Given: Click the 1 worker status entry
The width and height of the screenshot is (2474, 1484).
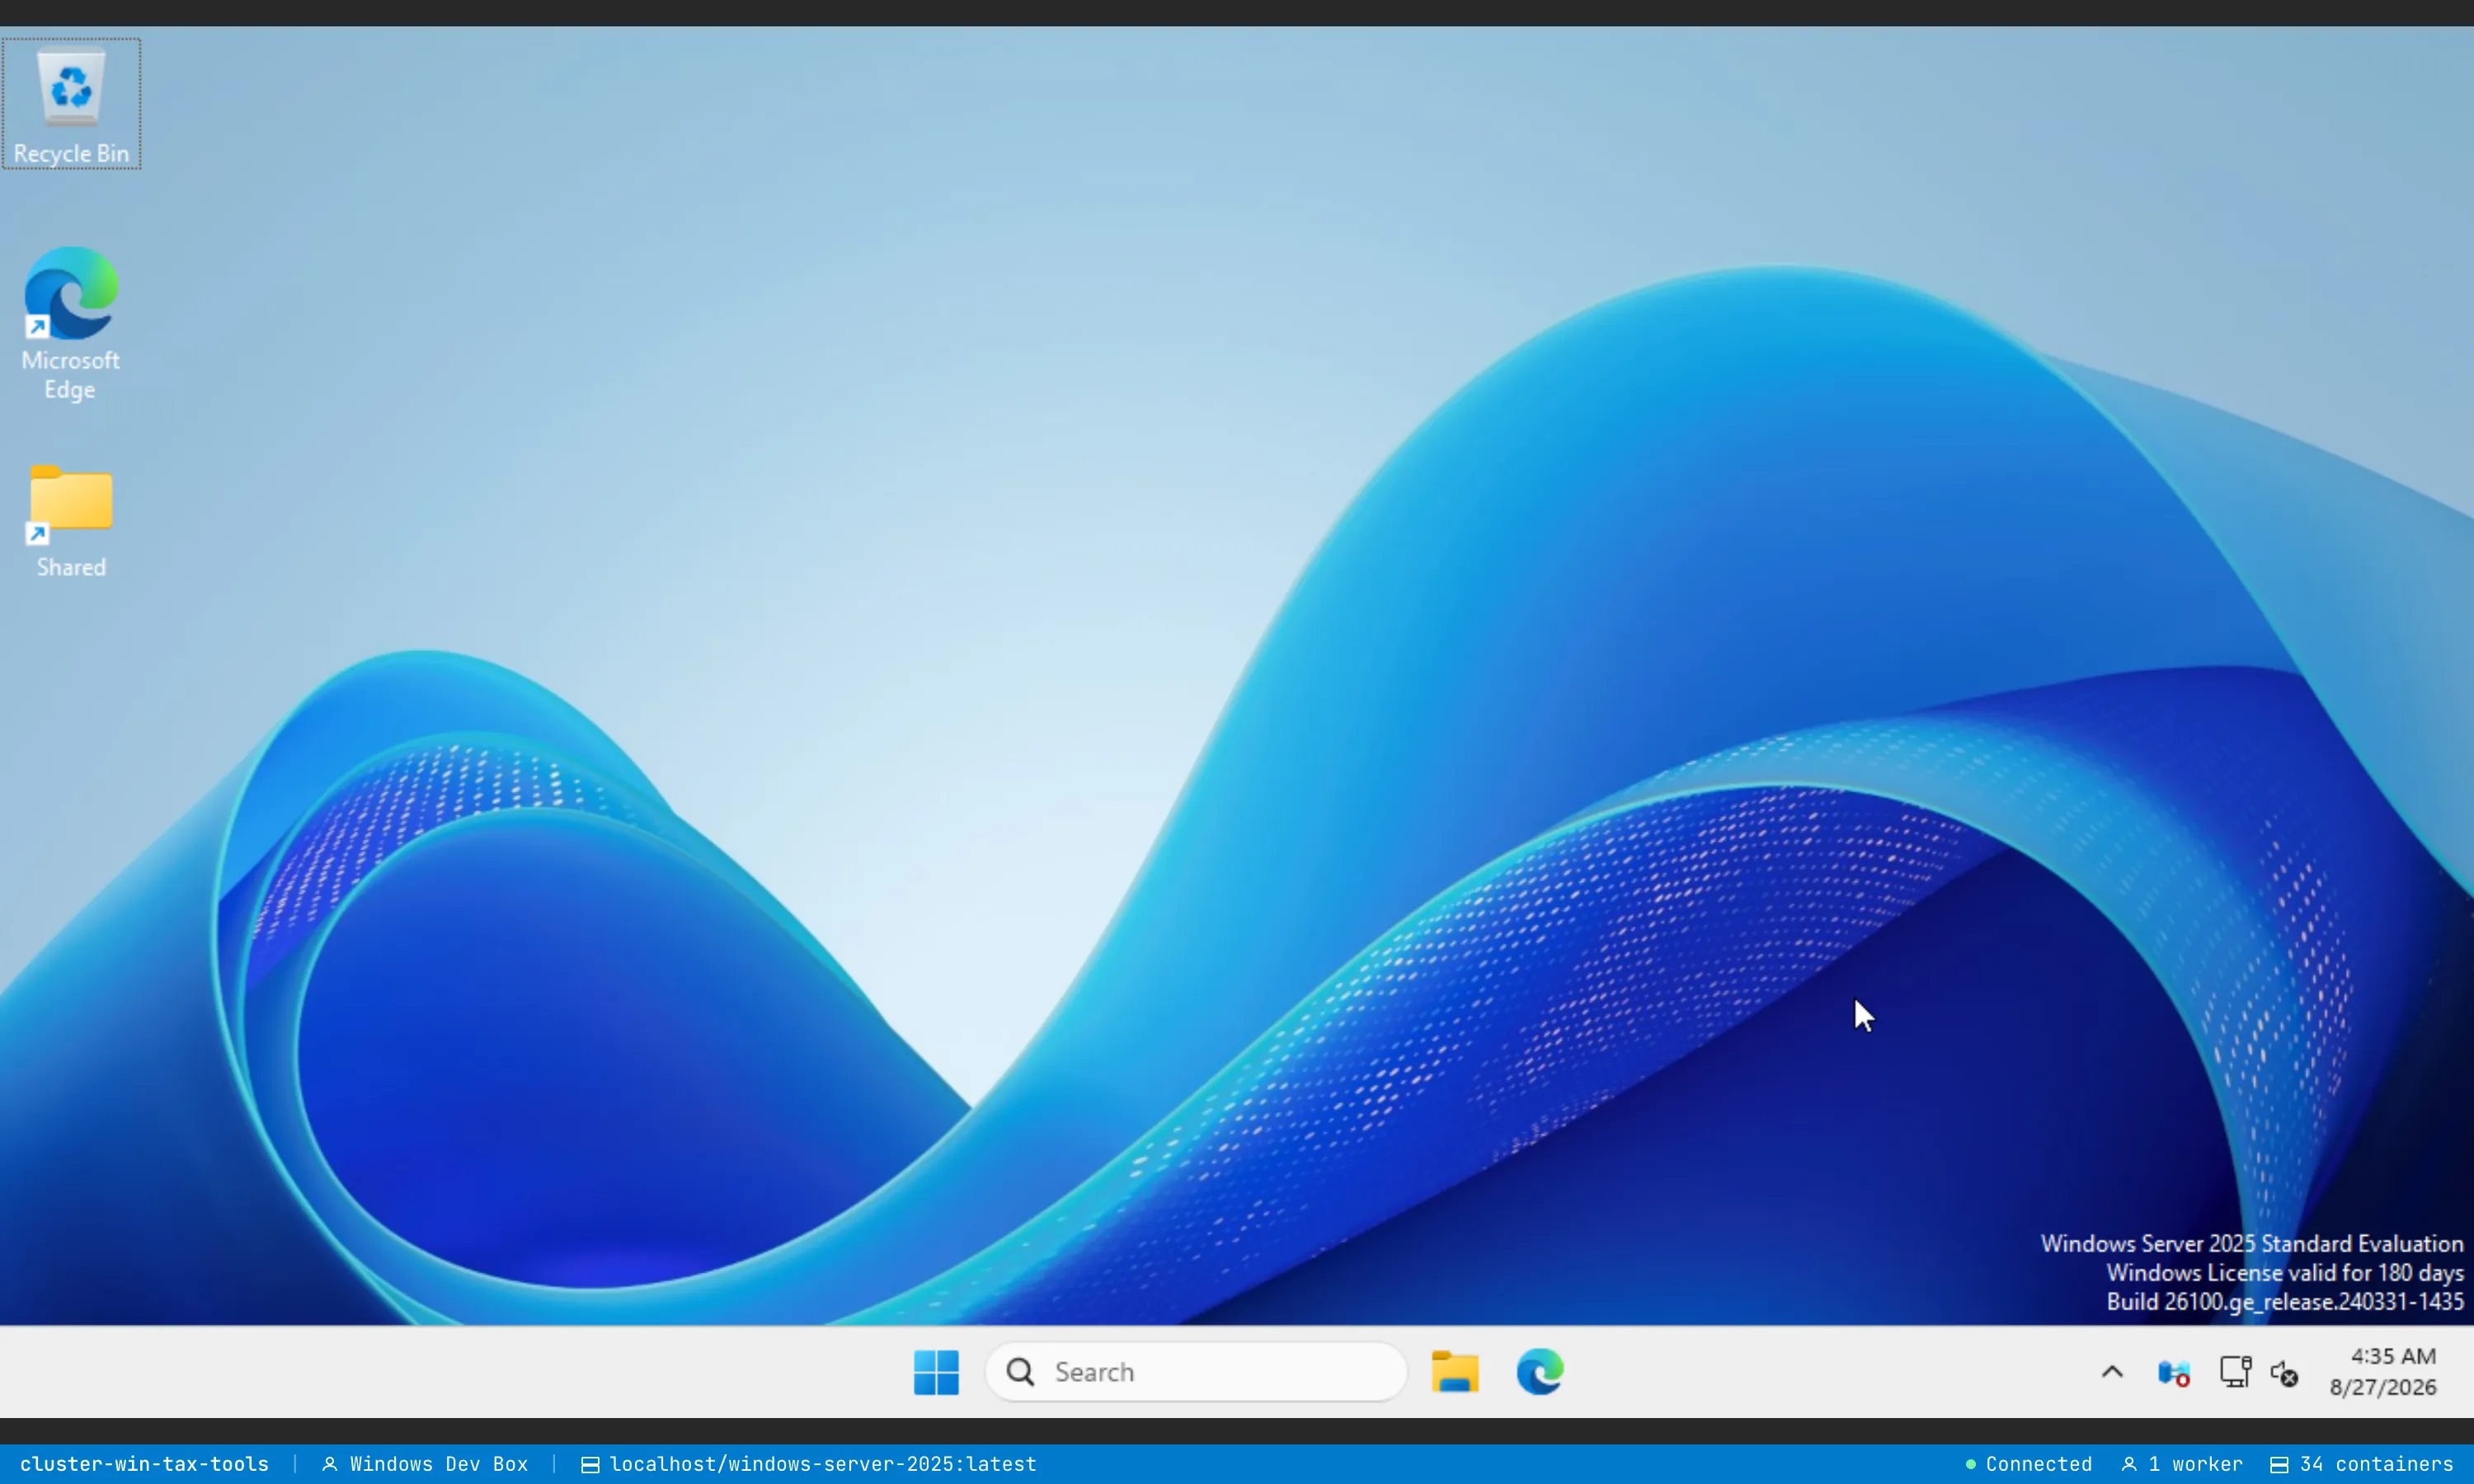Looking at the screenshot, I should coord(2182,1464).
